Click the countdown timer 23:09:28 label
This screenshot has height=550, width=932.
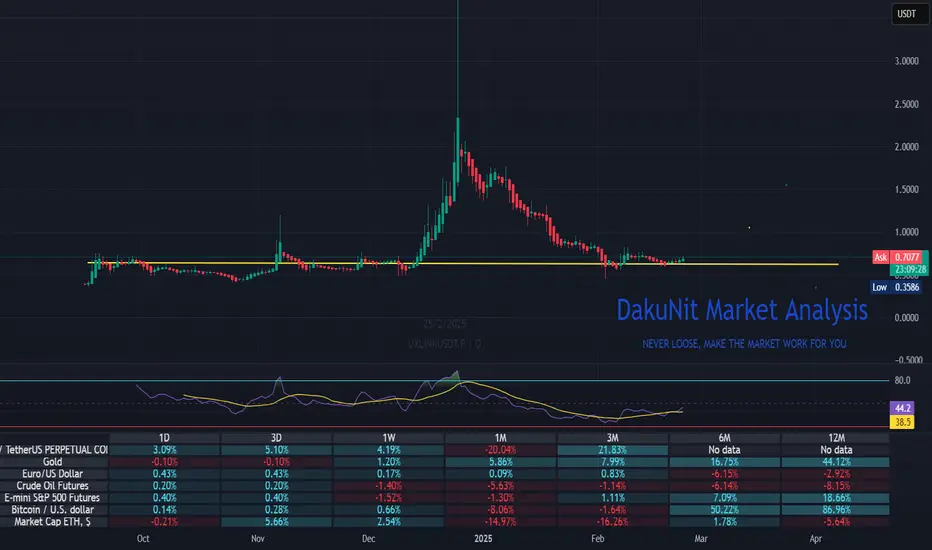(x=909, y=269)
